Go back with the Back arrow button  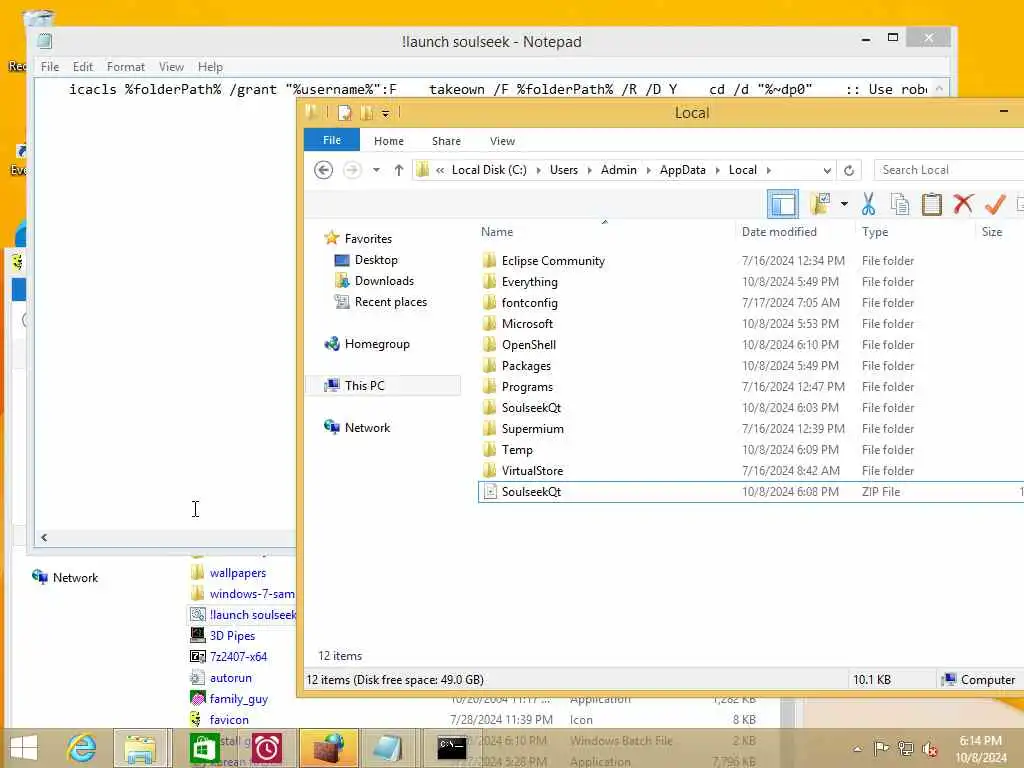pos(323,170)
